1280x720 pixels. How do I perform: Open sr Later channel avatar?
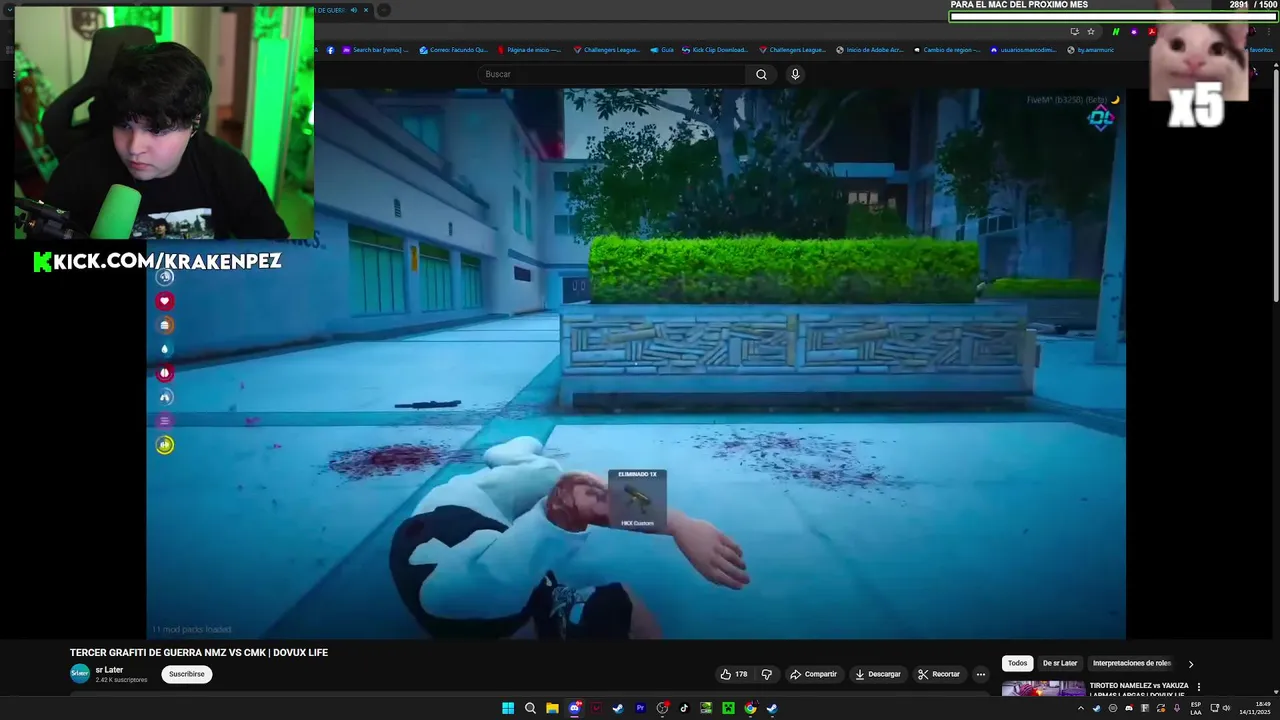(x=80, y=674)
